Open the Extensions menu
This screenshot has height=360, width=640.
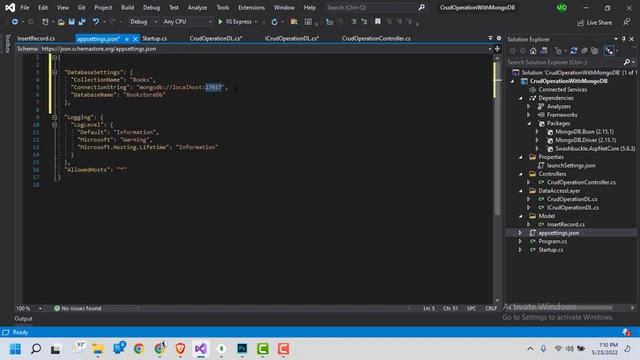[x=251, y=7]
